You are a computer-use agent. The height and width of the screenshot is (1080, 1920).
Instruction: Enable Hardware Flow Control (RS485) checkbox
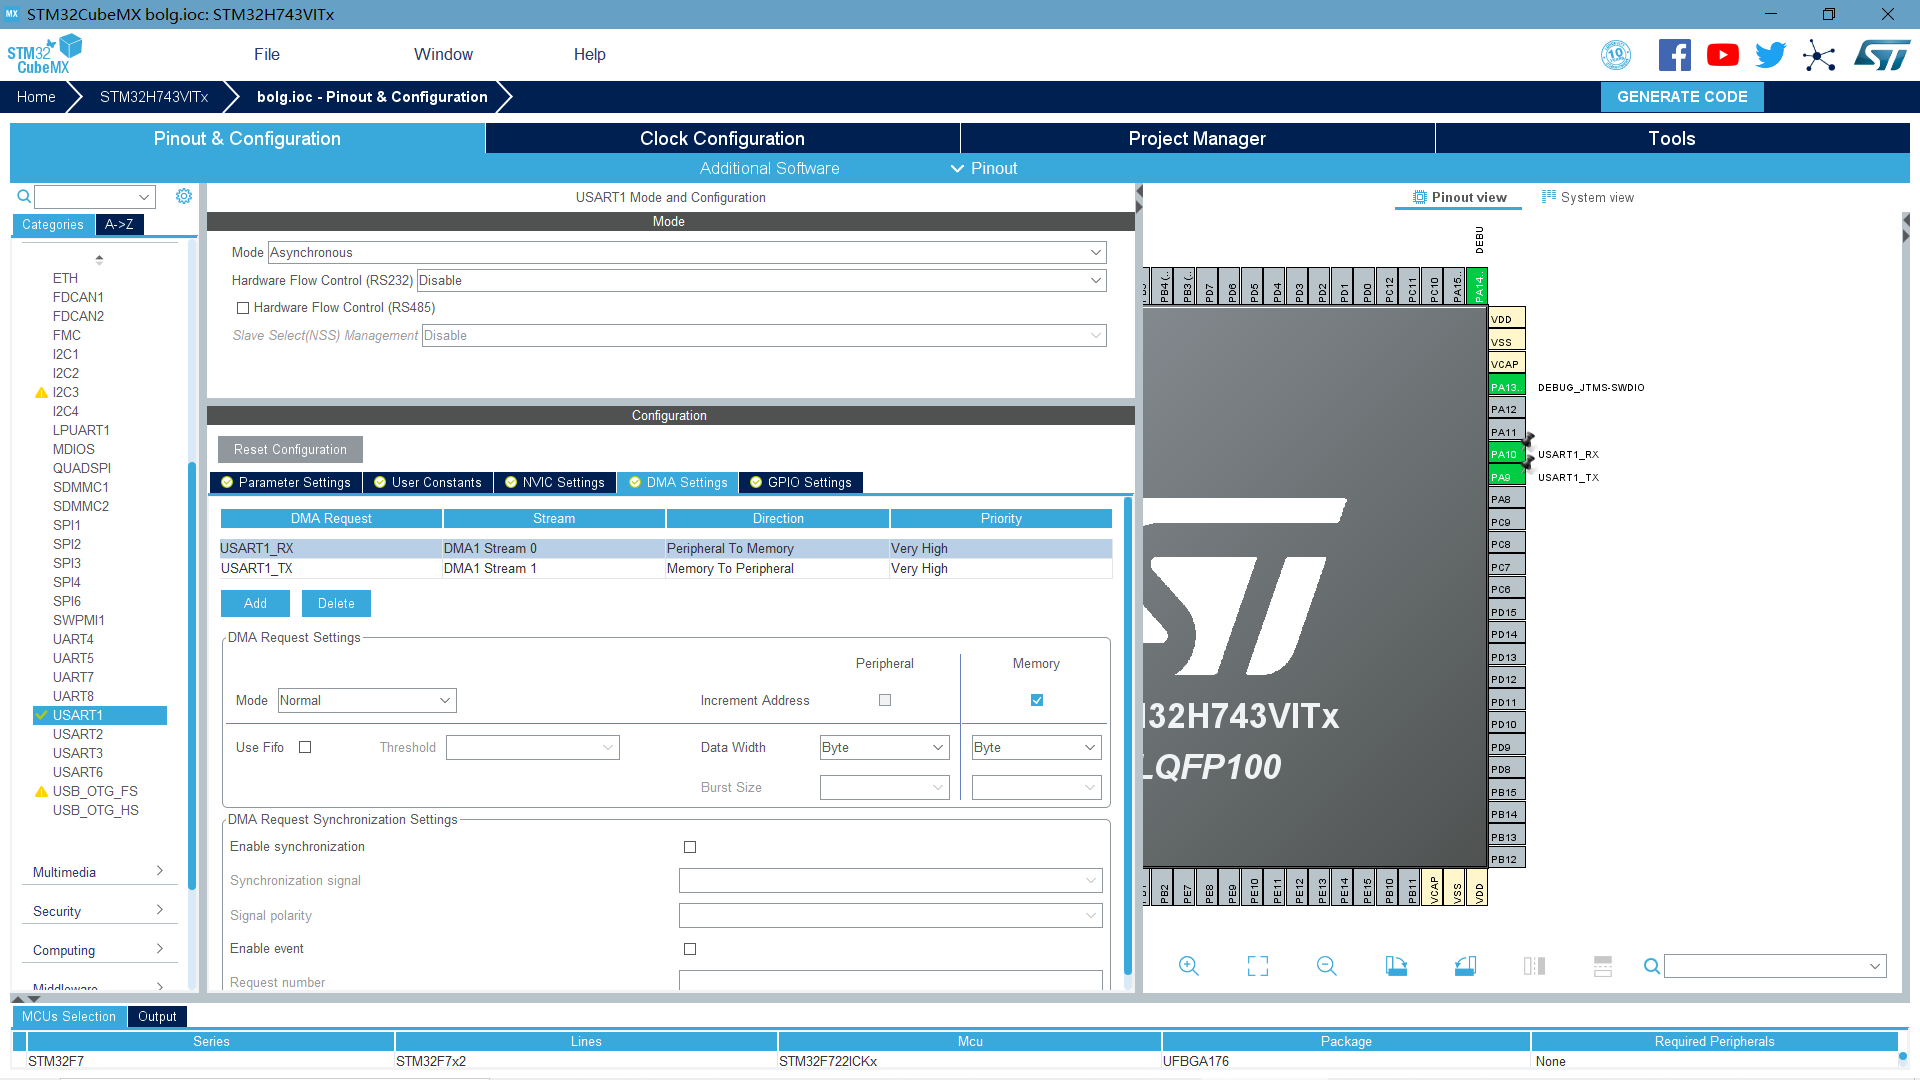pos(242,308)
